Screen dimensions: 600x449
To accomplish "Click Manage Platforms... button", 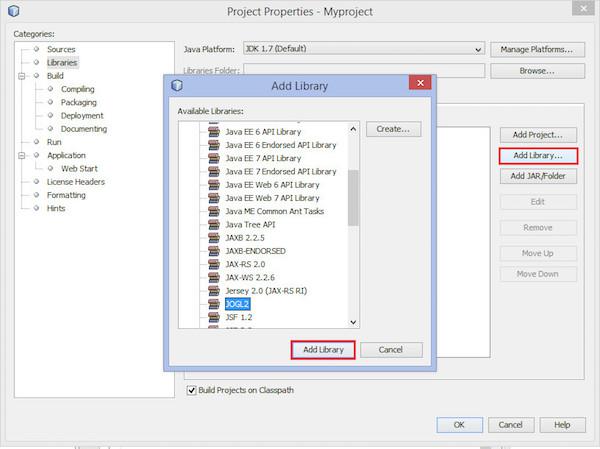I will 537,49.
